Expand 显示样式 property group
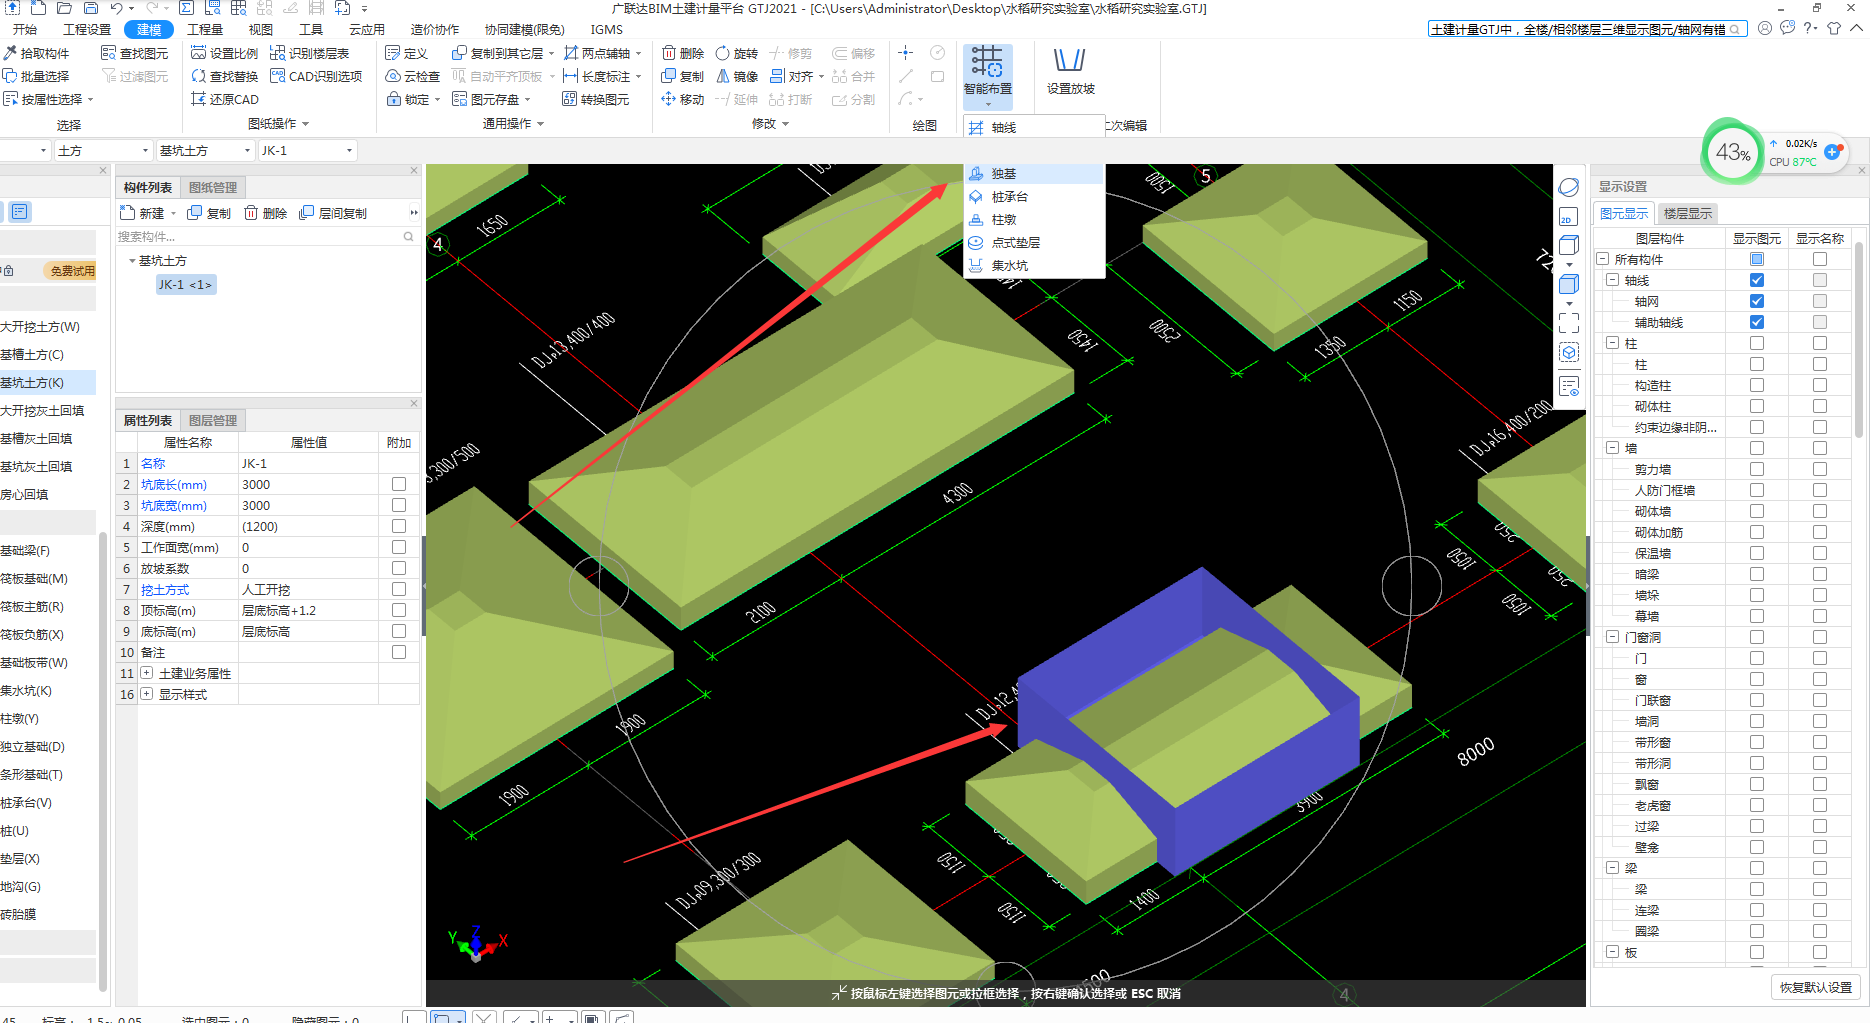1870x1023 pixels. point(147,694)
